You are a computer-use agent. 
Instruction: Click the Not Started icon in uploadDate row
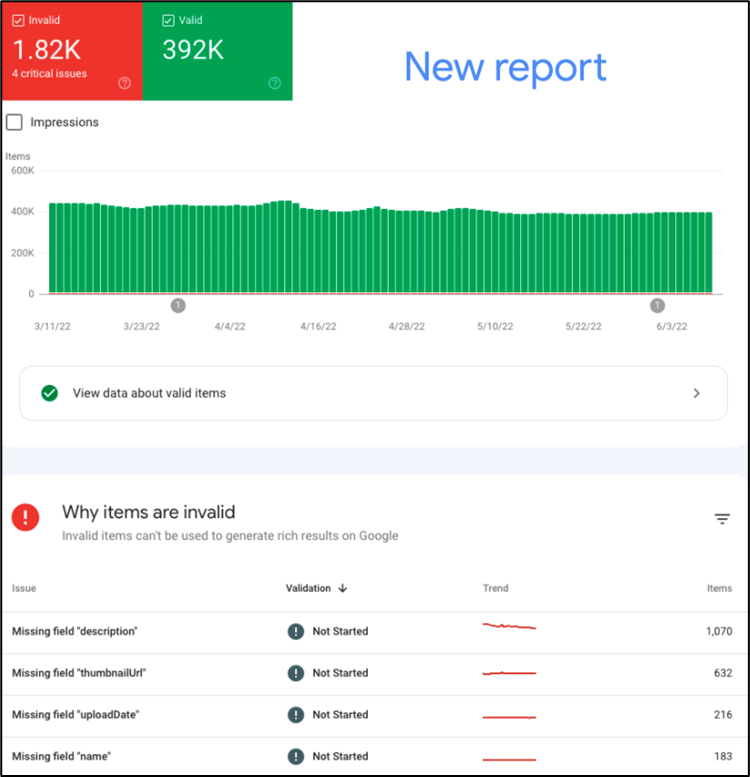[x=296, y=715]
